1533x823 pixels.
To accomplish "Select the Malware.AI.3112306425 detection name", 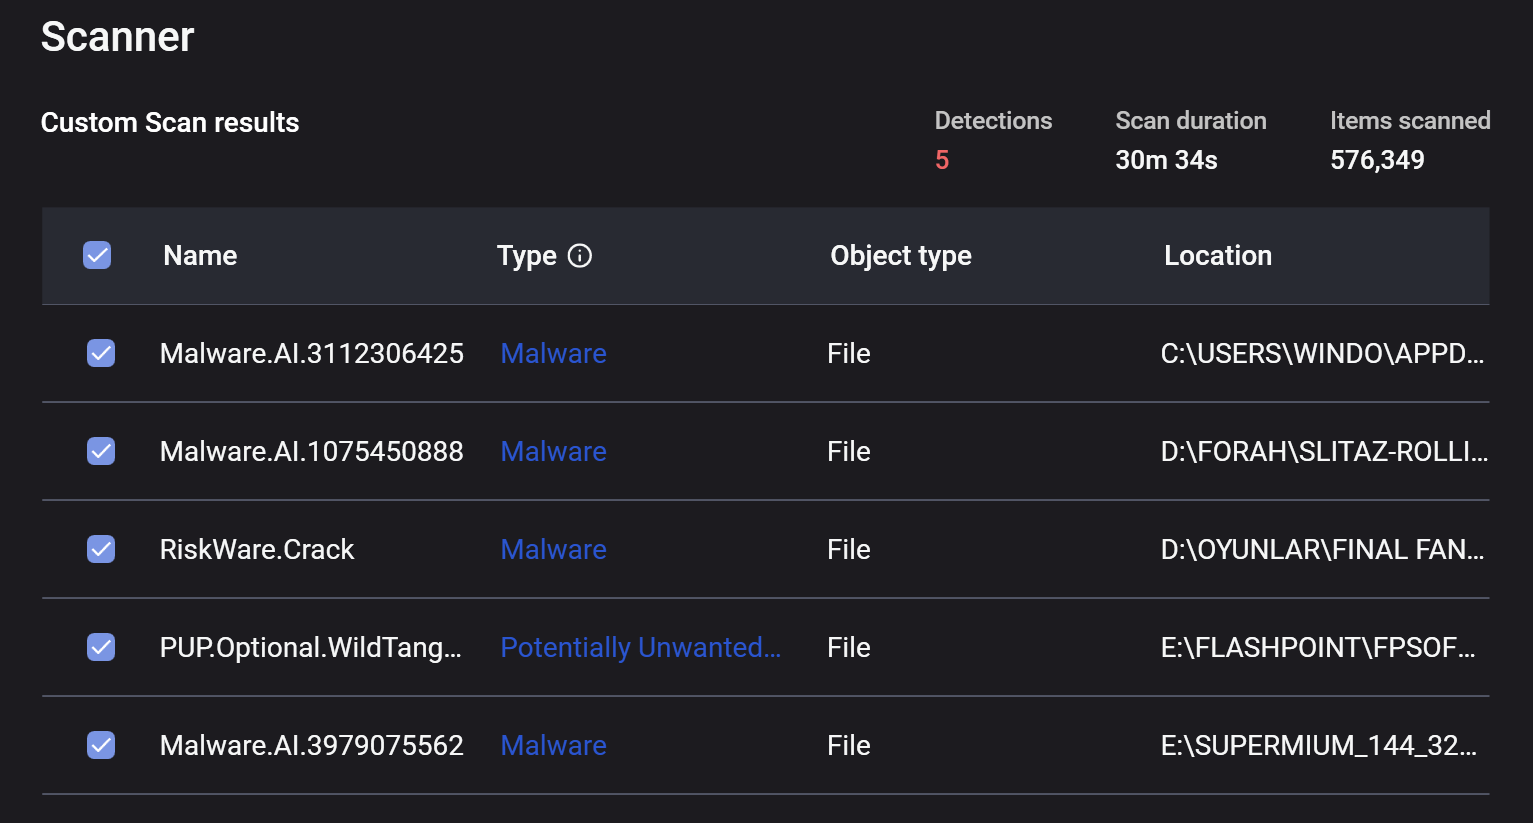I will pos(312,353).
